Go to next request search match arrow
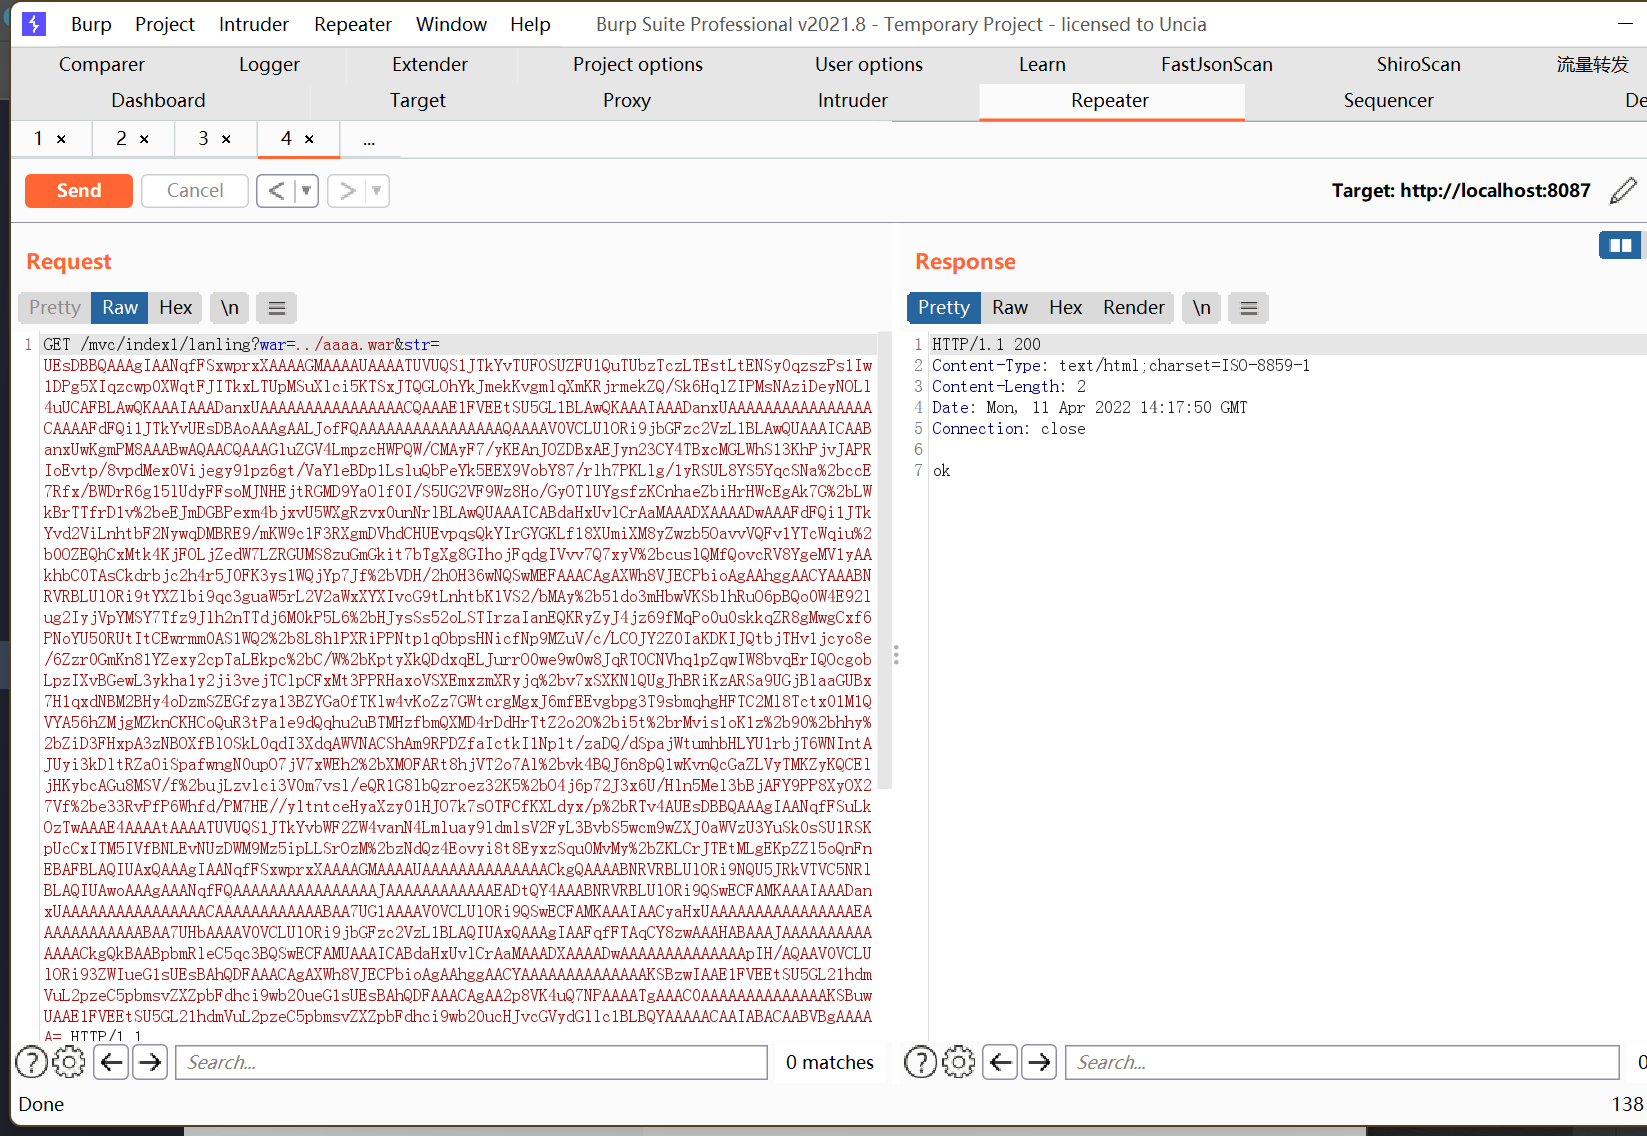 (150, 1062)
